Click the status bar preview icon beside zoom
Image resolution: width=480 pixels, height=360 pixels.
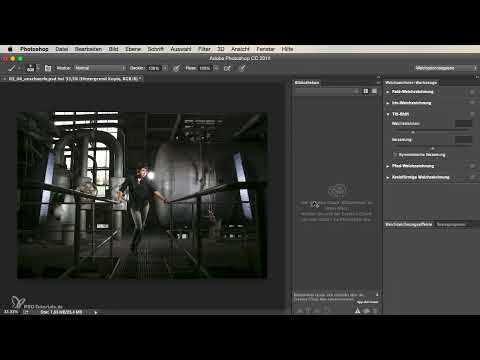point(26,312)
